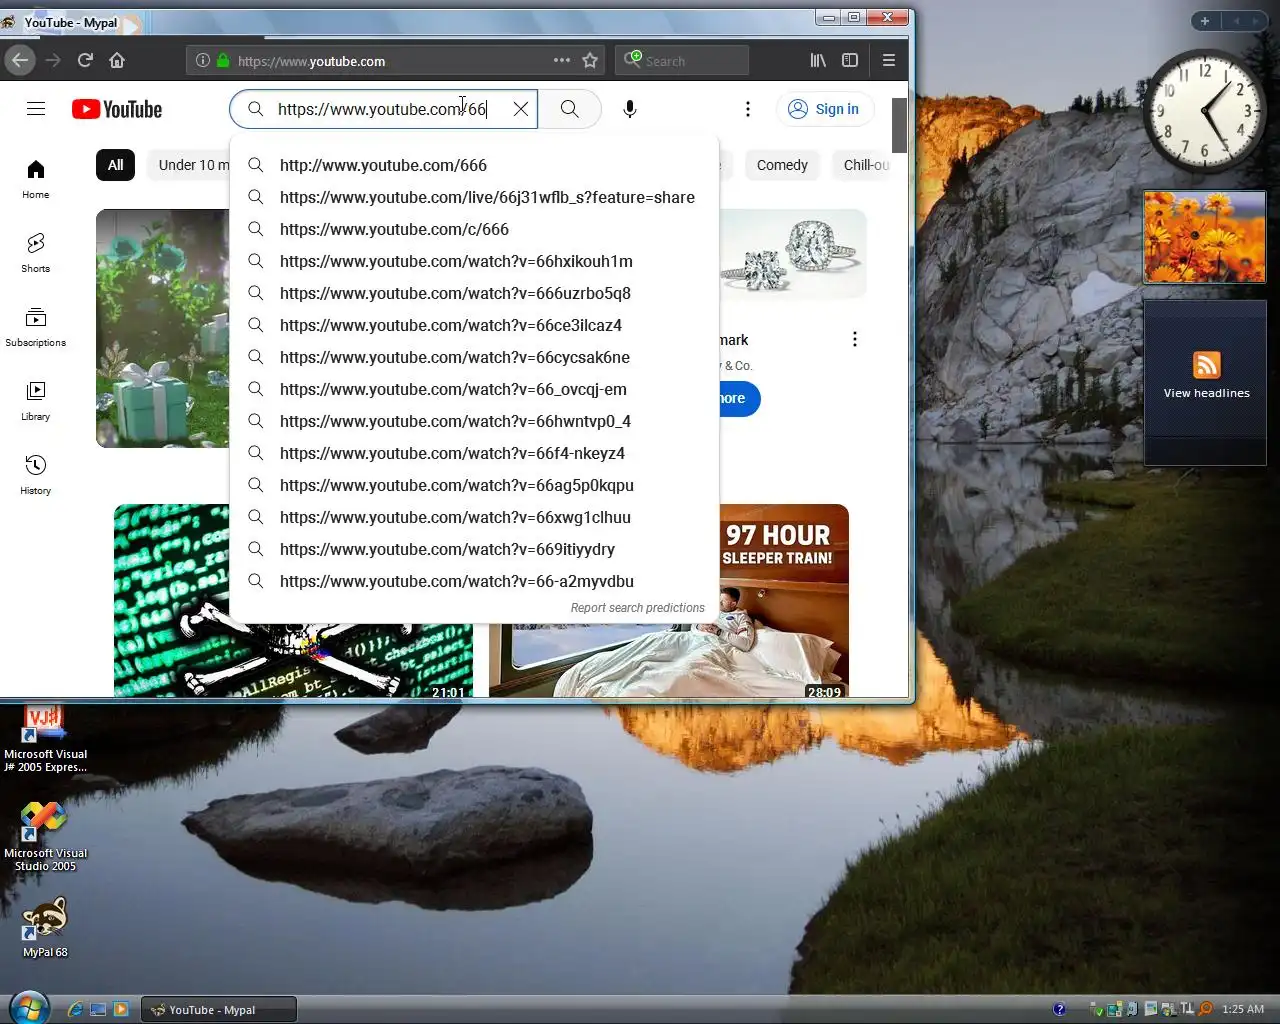Image resolution: width=1280 pixels, height=1024 pixels.
Task: Submit YouTube search with magnifier button
Action: point(570,109)
